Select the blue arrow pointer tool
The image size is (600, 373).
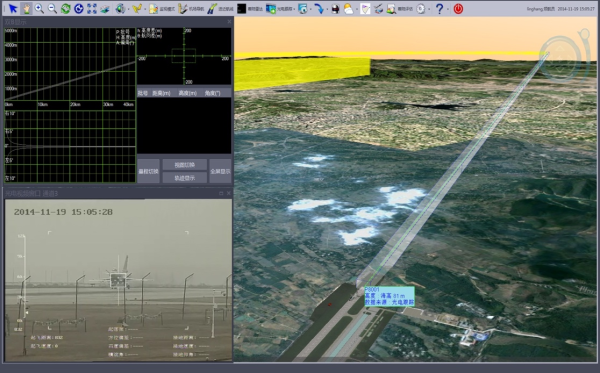13,8
